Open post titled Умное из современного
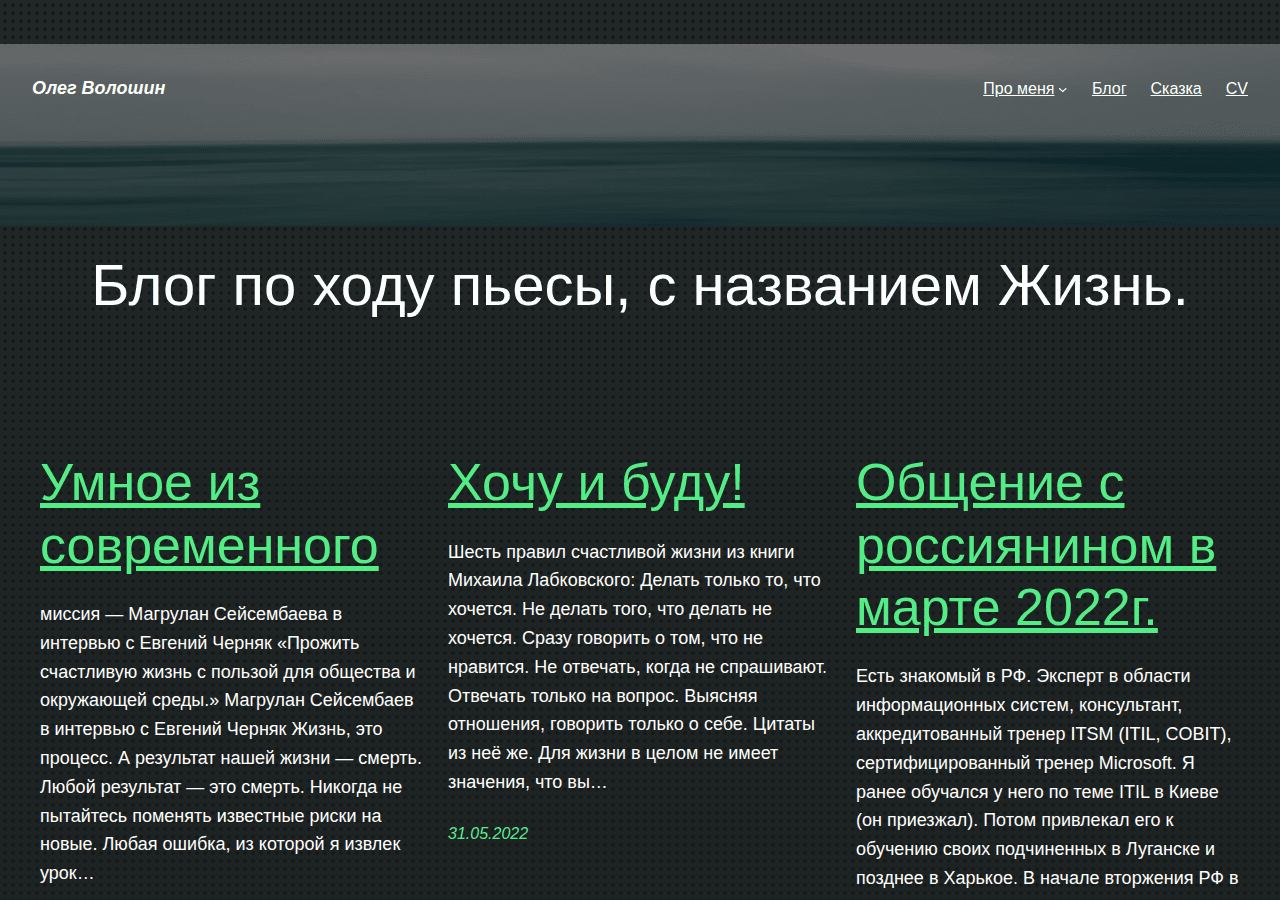1280x900 pixels. coord(209,514)
